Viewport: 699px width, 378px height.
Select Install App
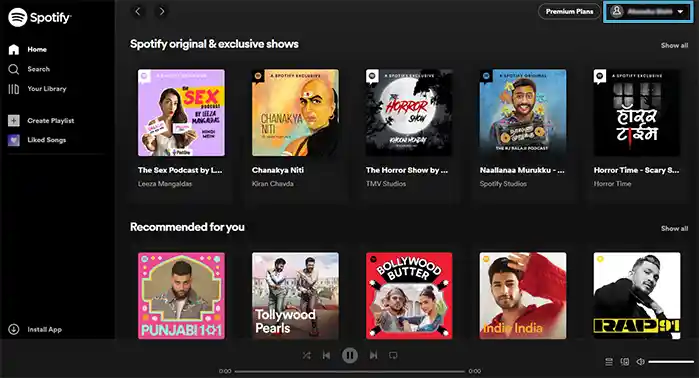point(45,329)
